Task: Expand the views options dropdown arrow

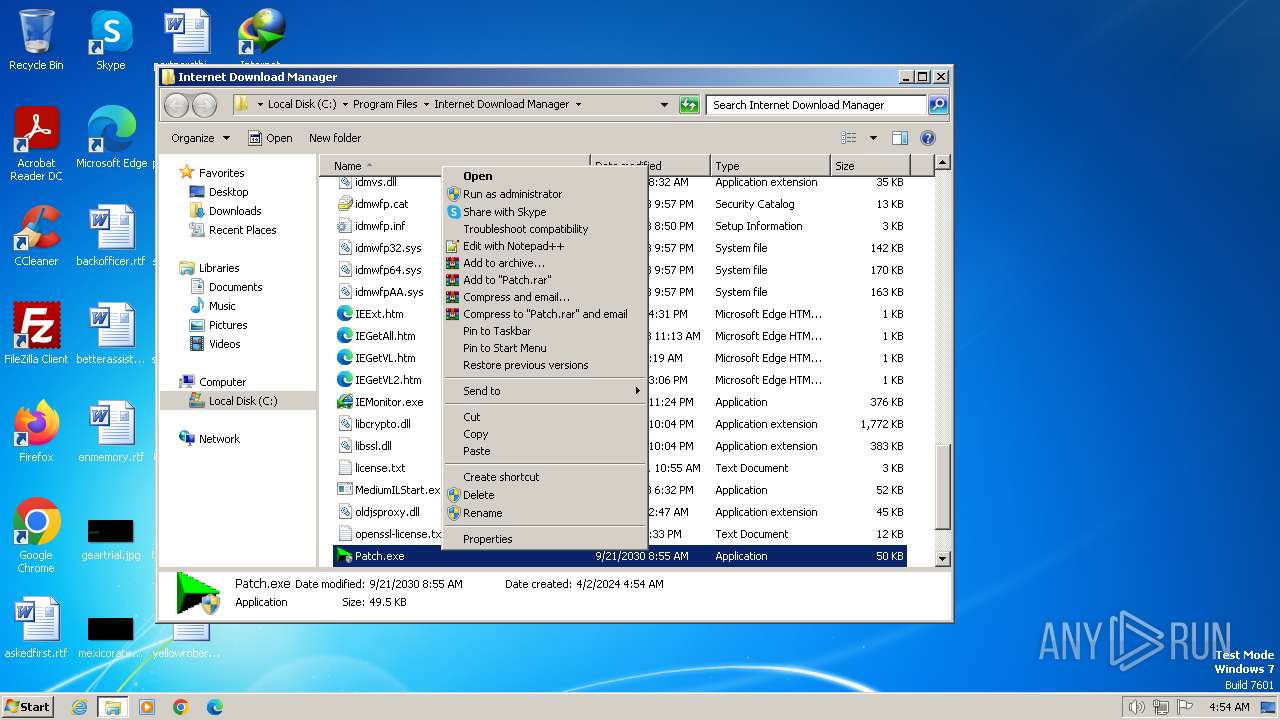Action: click(x=873, y=138)
